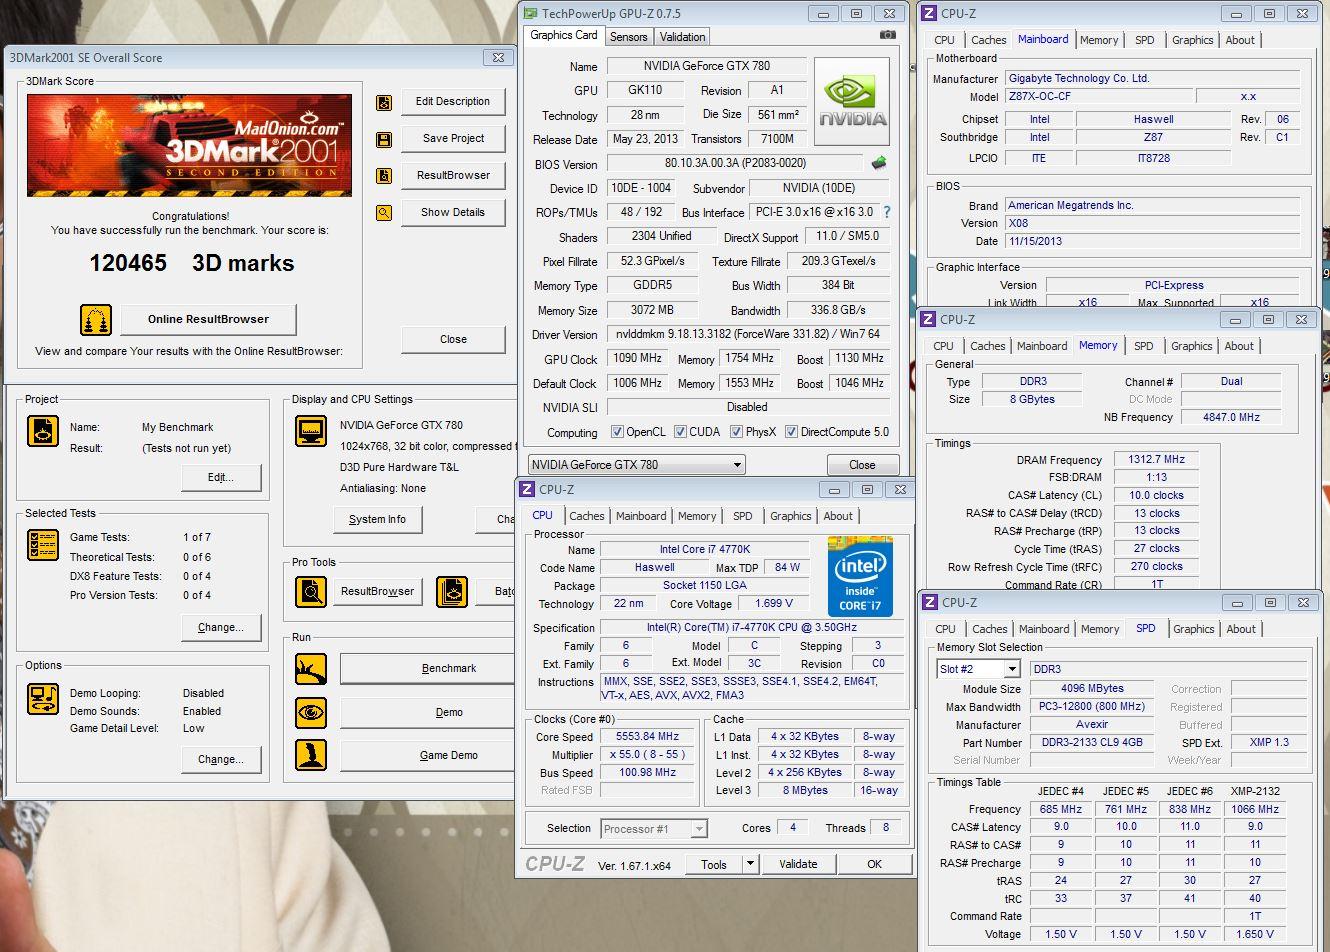Click the GPU-Z title bar app icon
Viewport: 1330px width, 952px height.
[x=530, y=13]
